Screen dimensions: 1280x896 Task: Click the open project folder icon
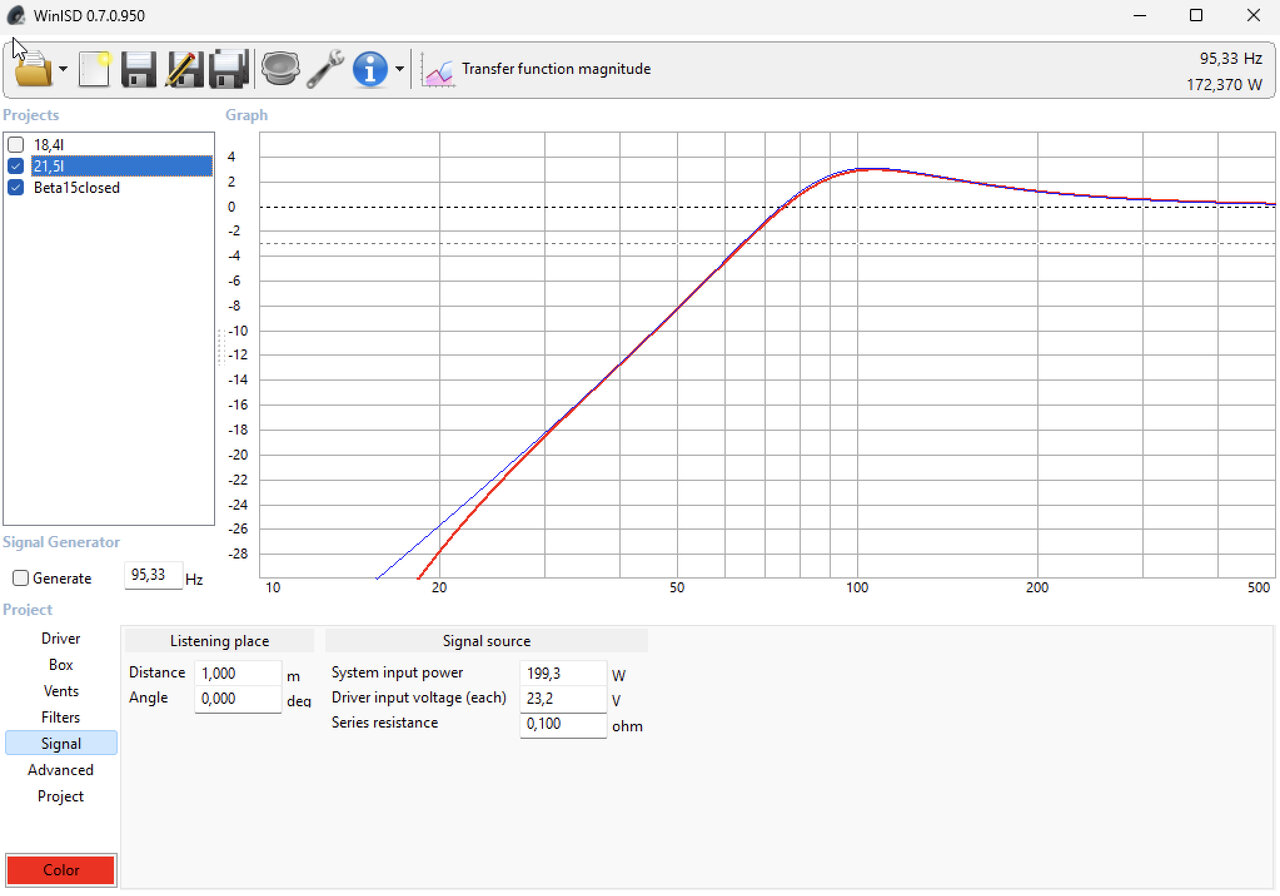coord(33,69)
